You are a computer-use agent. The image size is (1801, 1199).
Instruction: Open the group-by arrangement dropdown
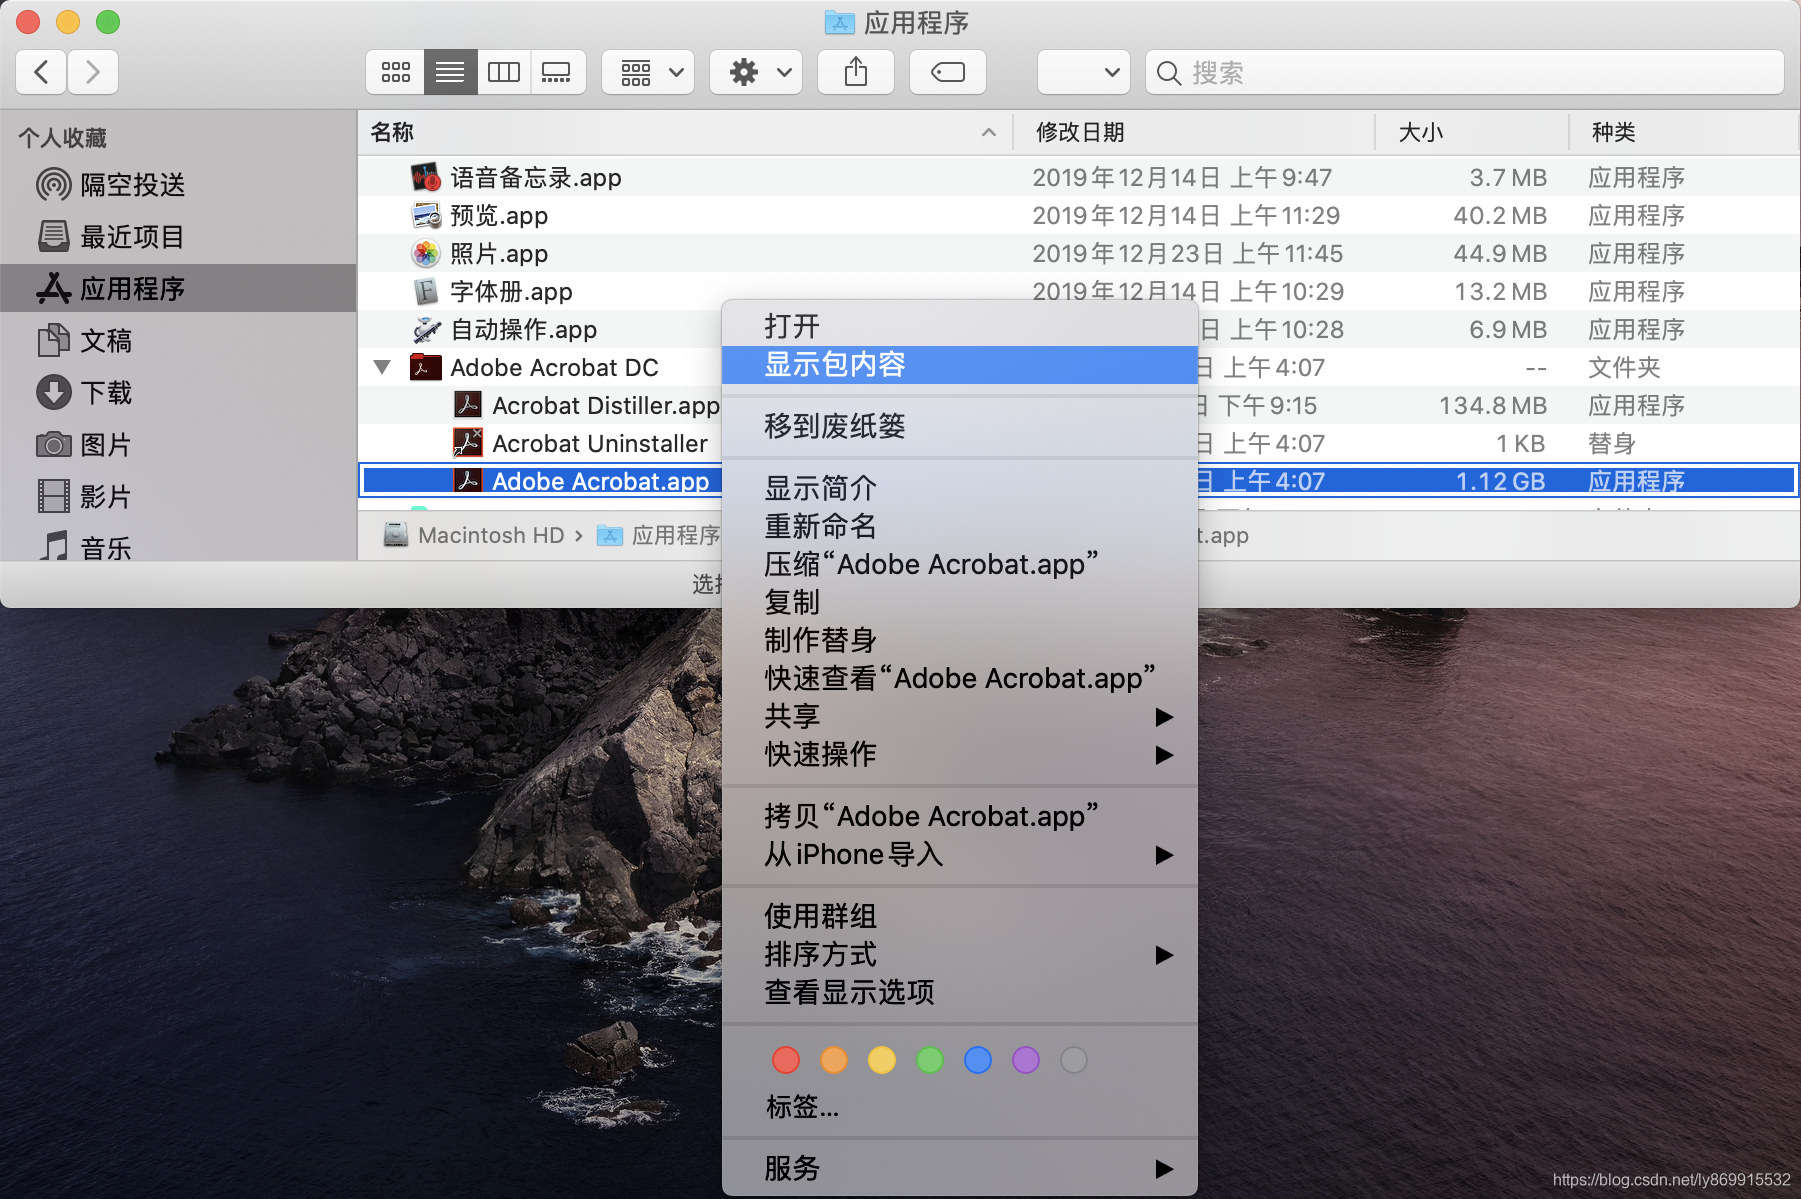pyautogui.click(x=648, y=72)
